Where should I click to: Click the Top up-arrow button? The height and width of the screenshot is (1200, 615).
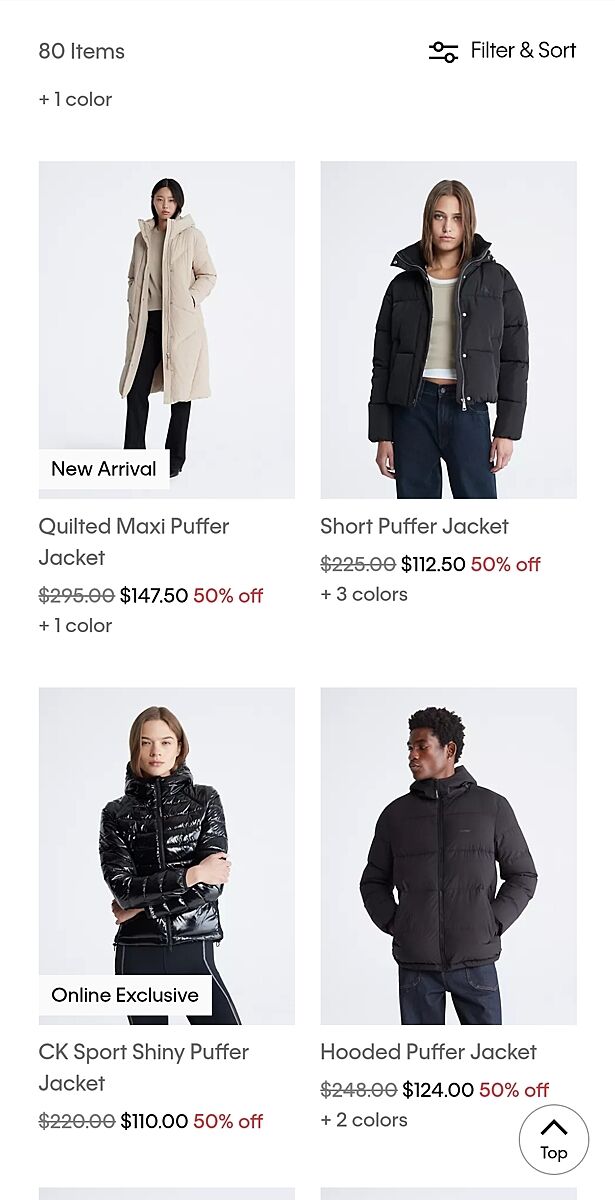pos(553,1139)
